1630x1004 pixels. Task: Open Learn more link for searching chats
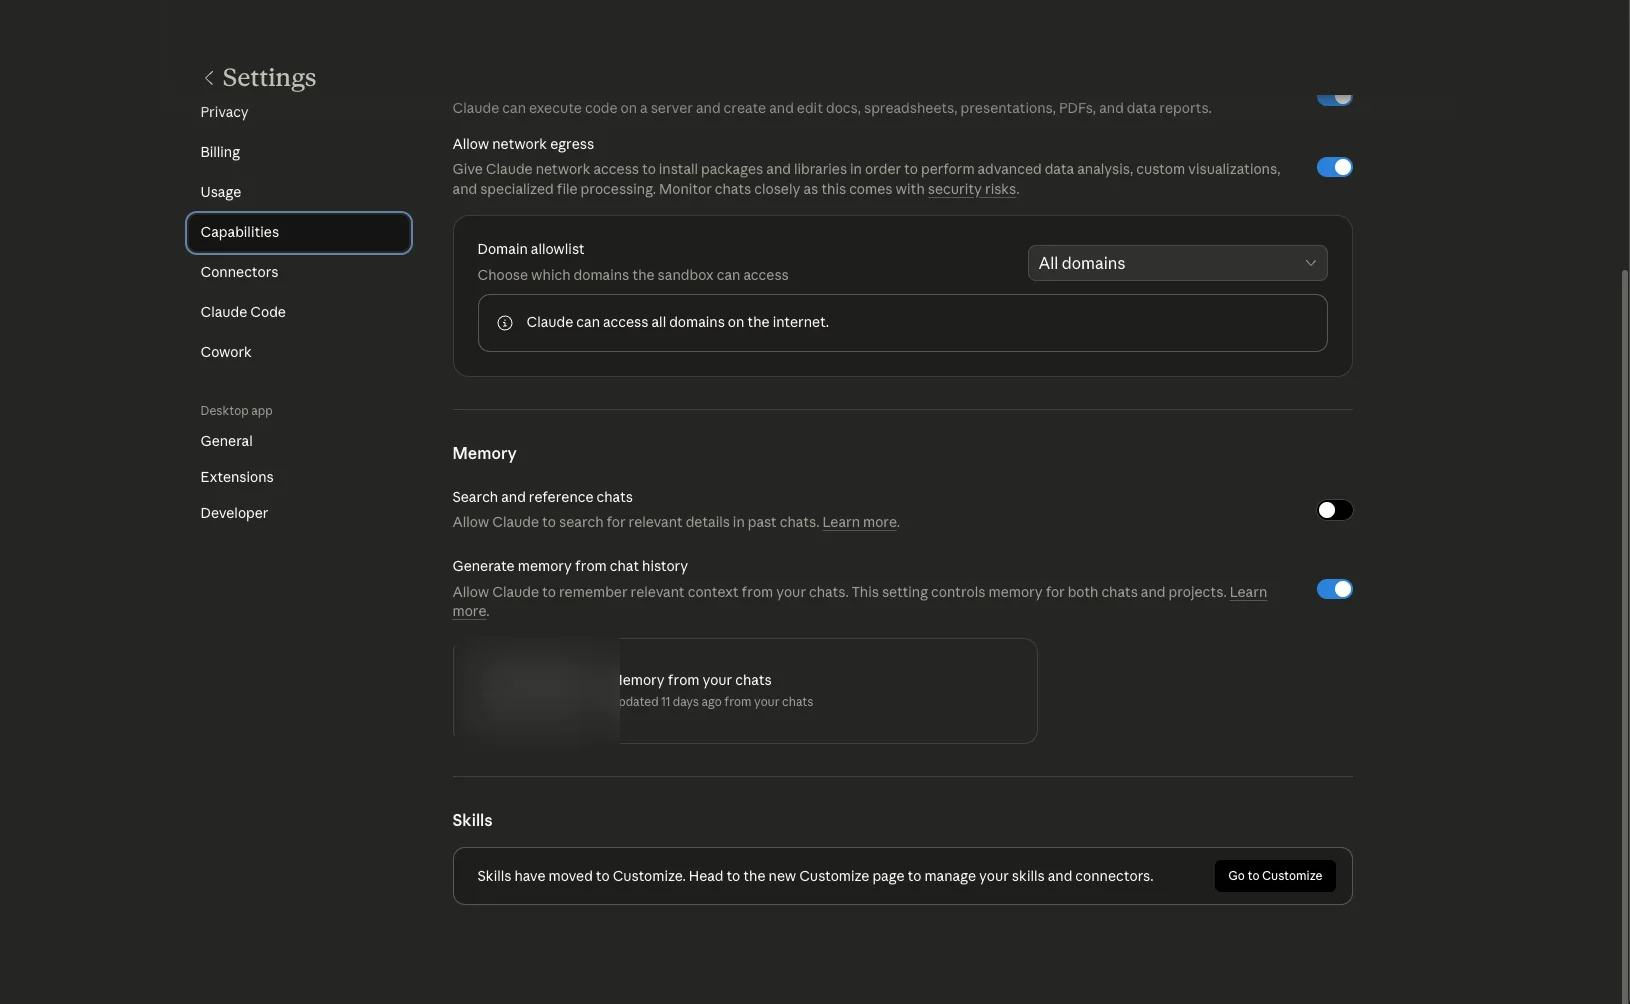859,522
